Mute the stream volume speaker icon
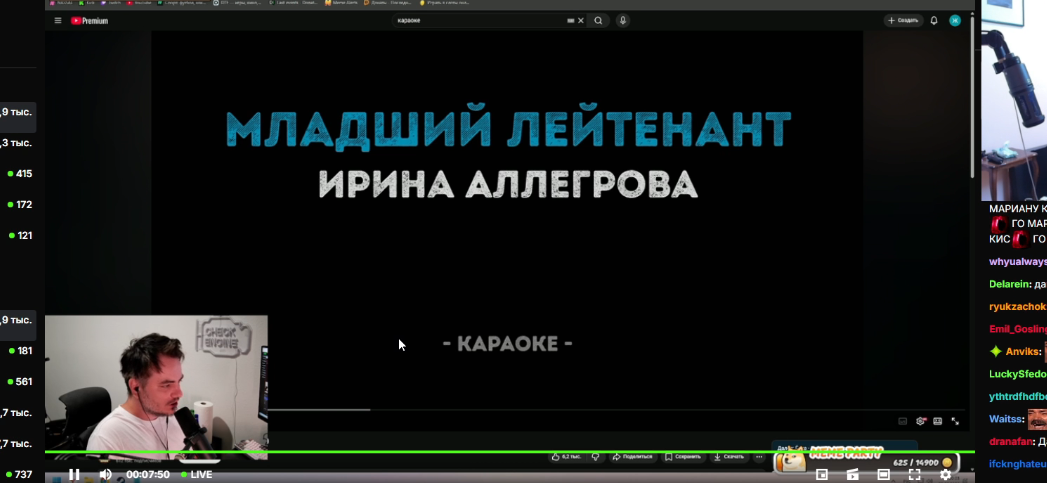Screen dimensions: 1047x483 106,474
